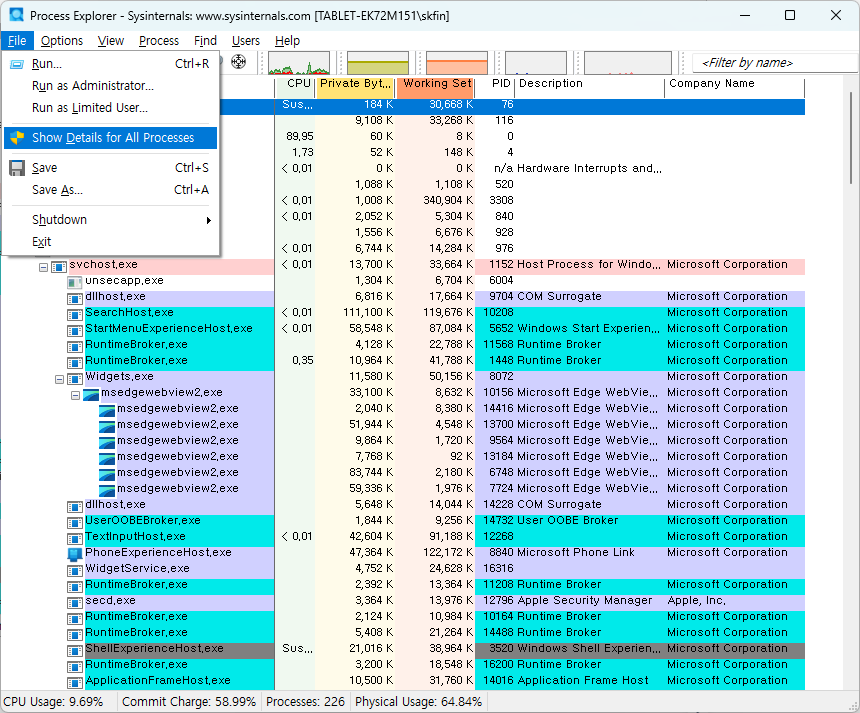Viewport: 860px width, 713px height.
Task: Click 'Processes: 226' in status bar
Action: [x=305, y=702]
